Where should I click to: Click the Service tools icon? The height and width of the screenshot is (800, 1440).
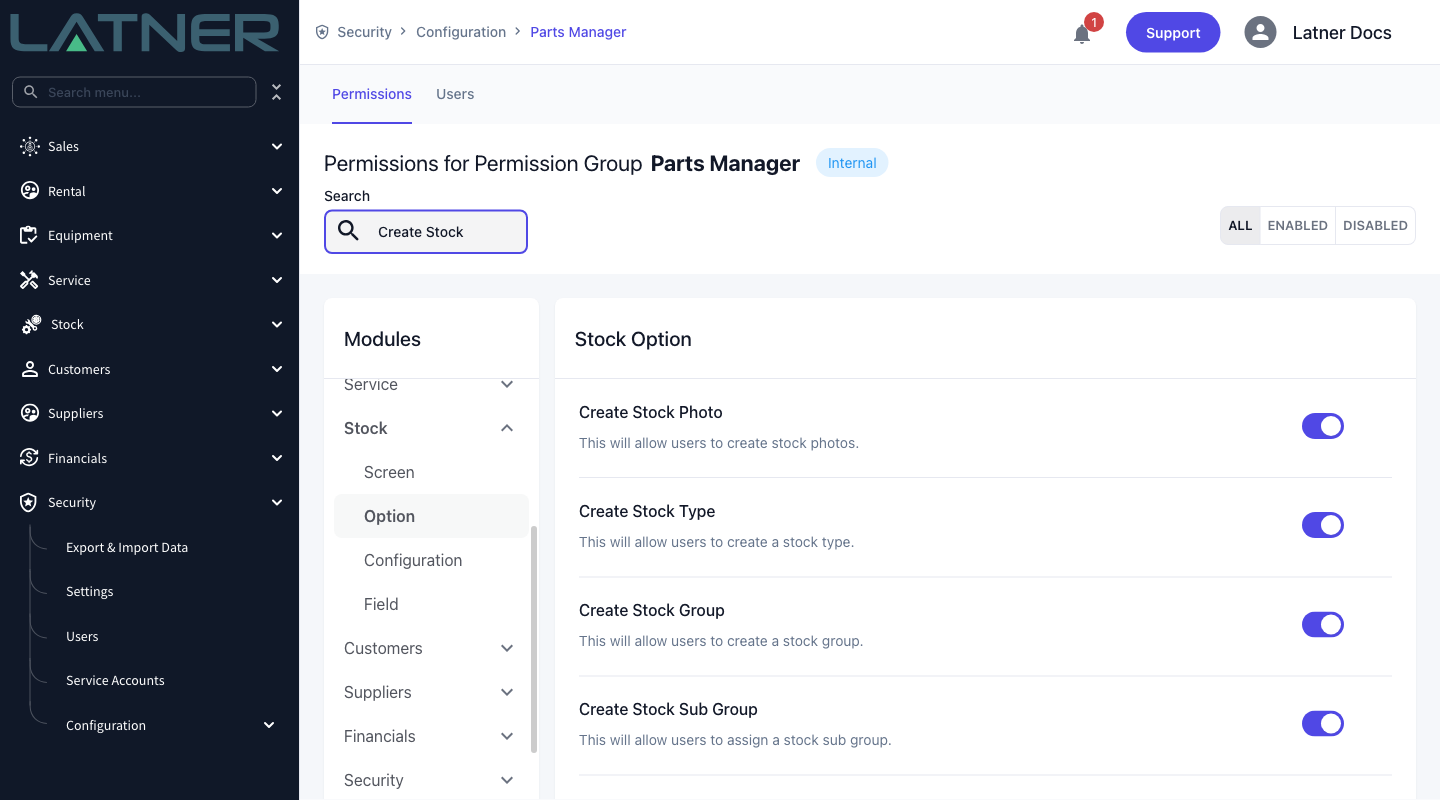tap(29, 280)
